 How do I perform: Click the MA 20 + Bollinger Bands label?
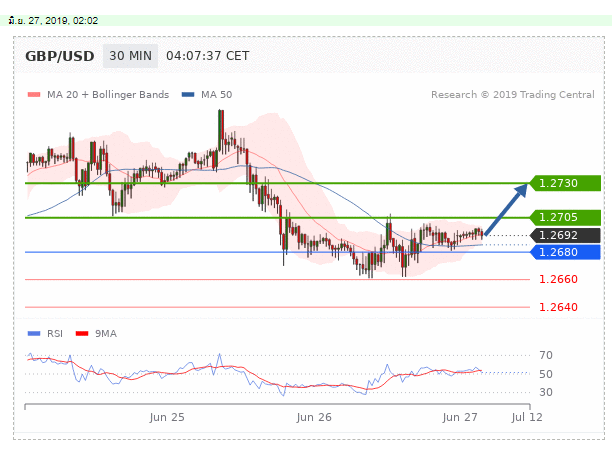[108, 94]
